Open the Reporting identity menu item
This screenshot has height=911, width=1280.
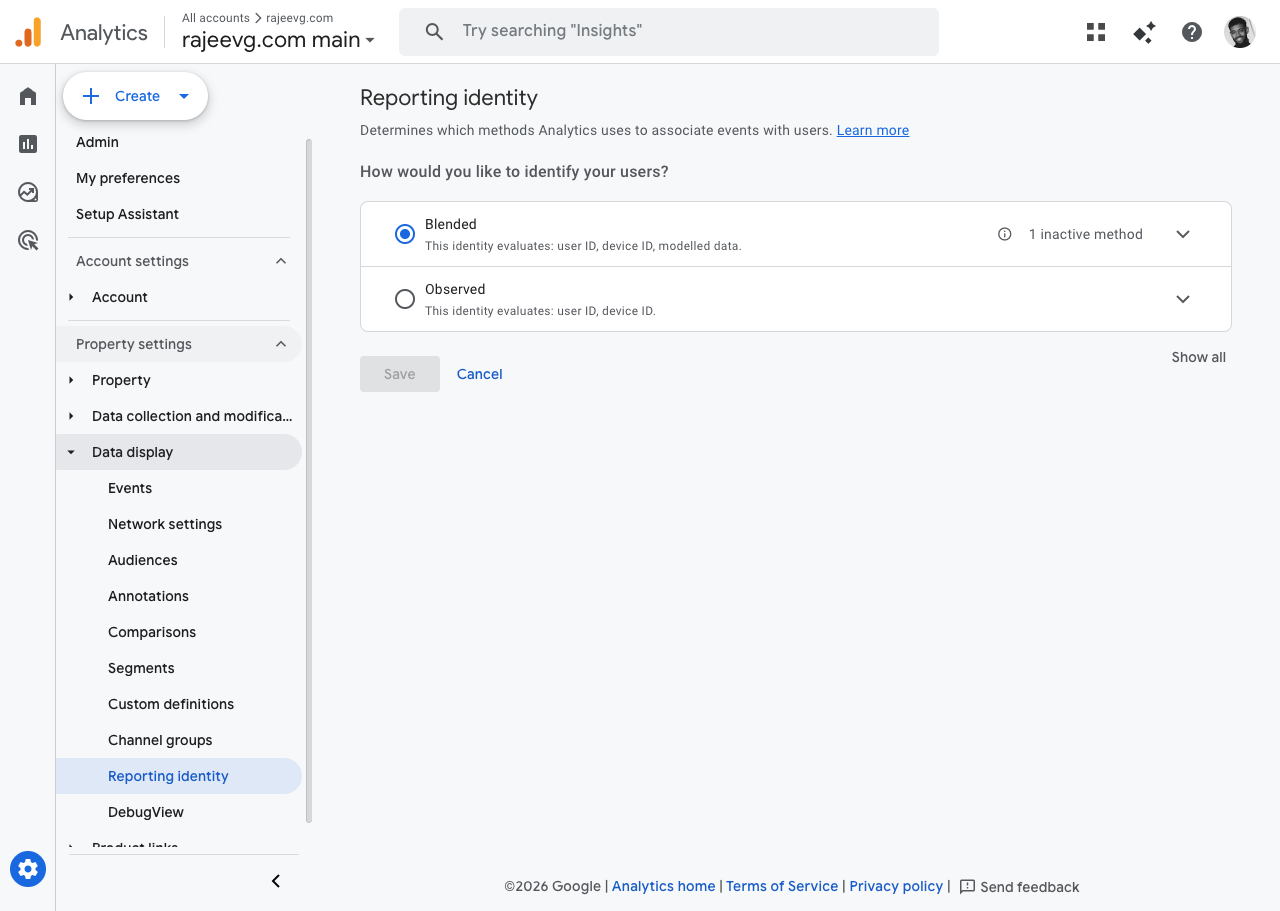click(168, 775)
